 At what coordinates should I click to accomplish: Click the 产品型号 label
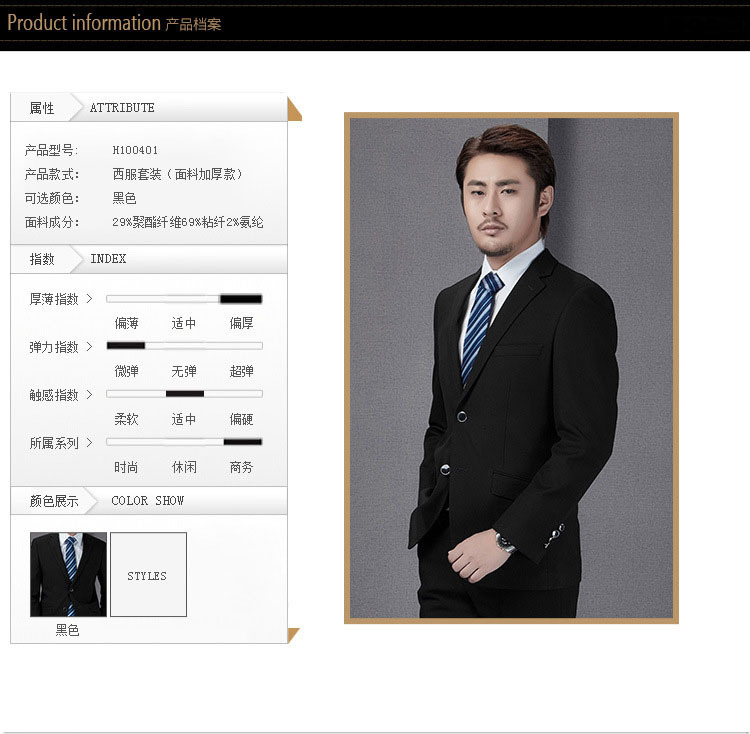pos(51,150)
